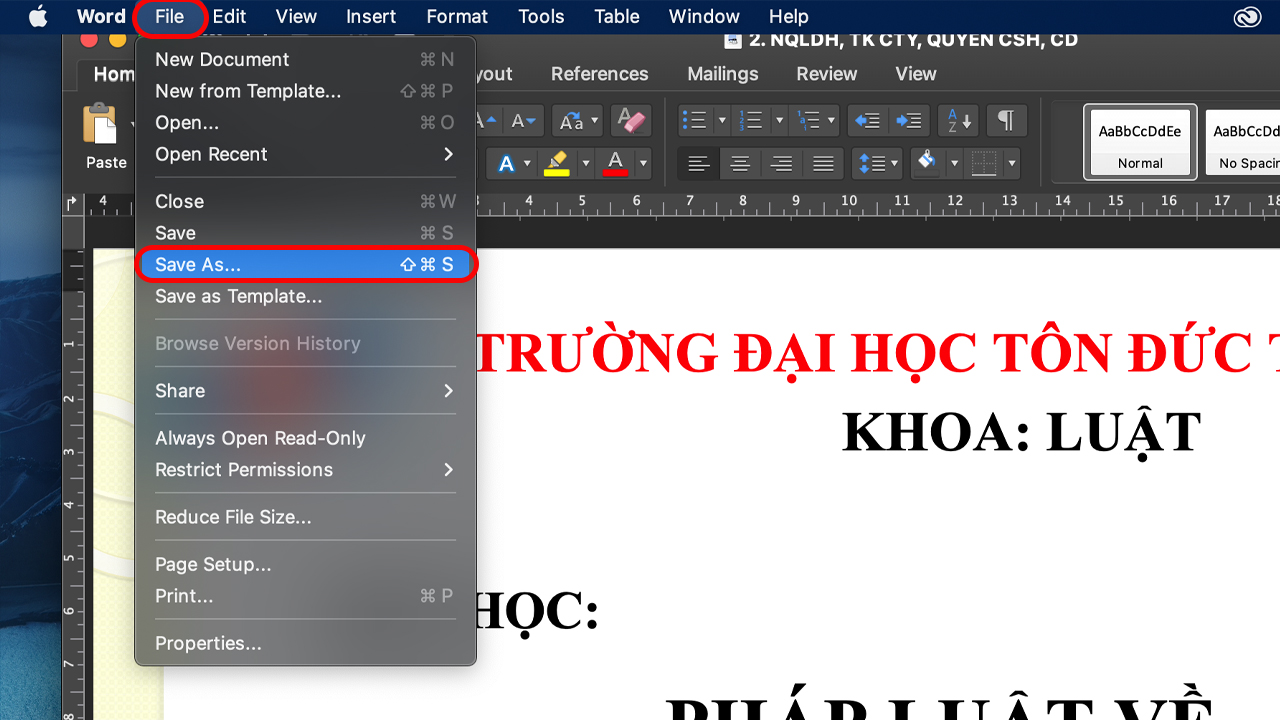
Task: Open the Change Case dropdown arrow
Action: [595, 121]
